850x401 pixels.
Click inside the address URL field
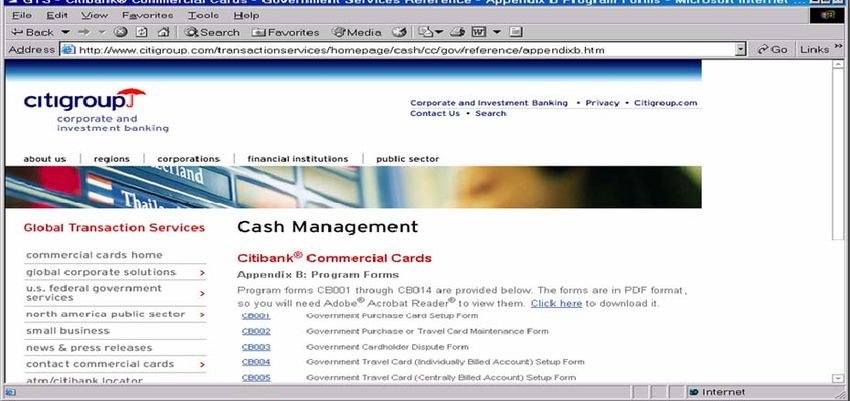coord(404,50)
